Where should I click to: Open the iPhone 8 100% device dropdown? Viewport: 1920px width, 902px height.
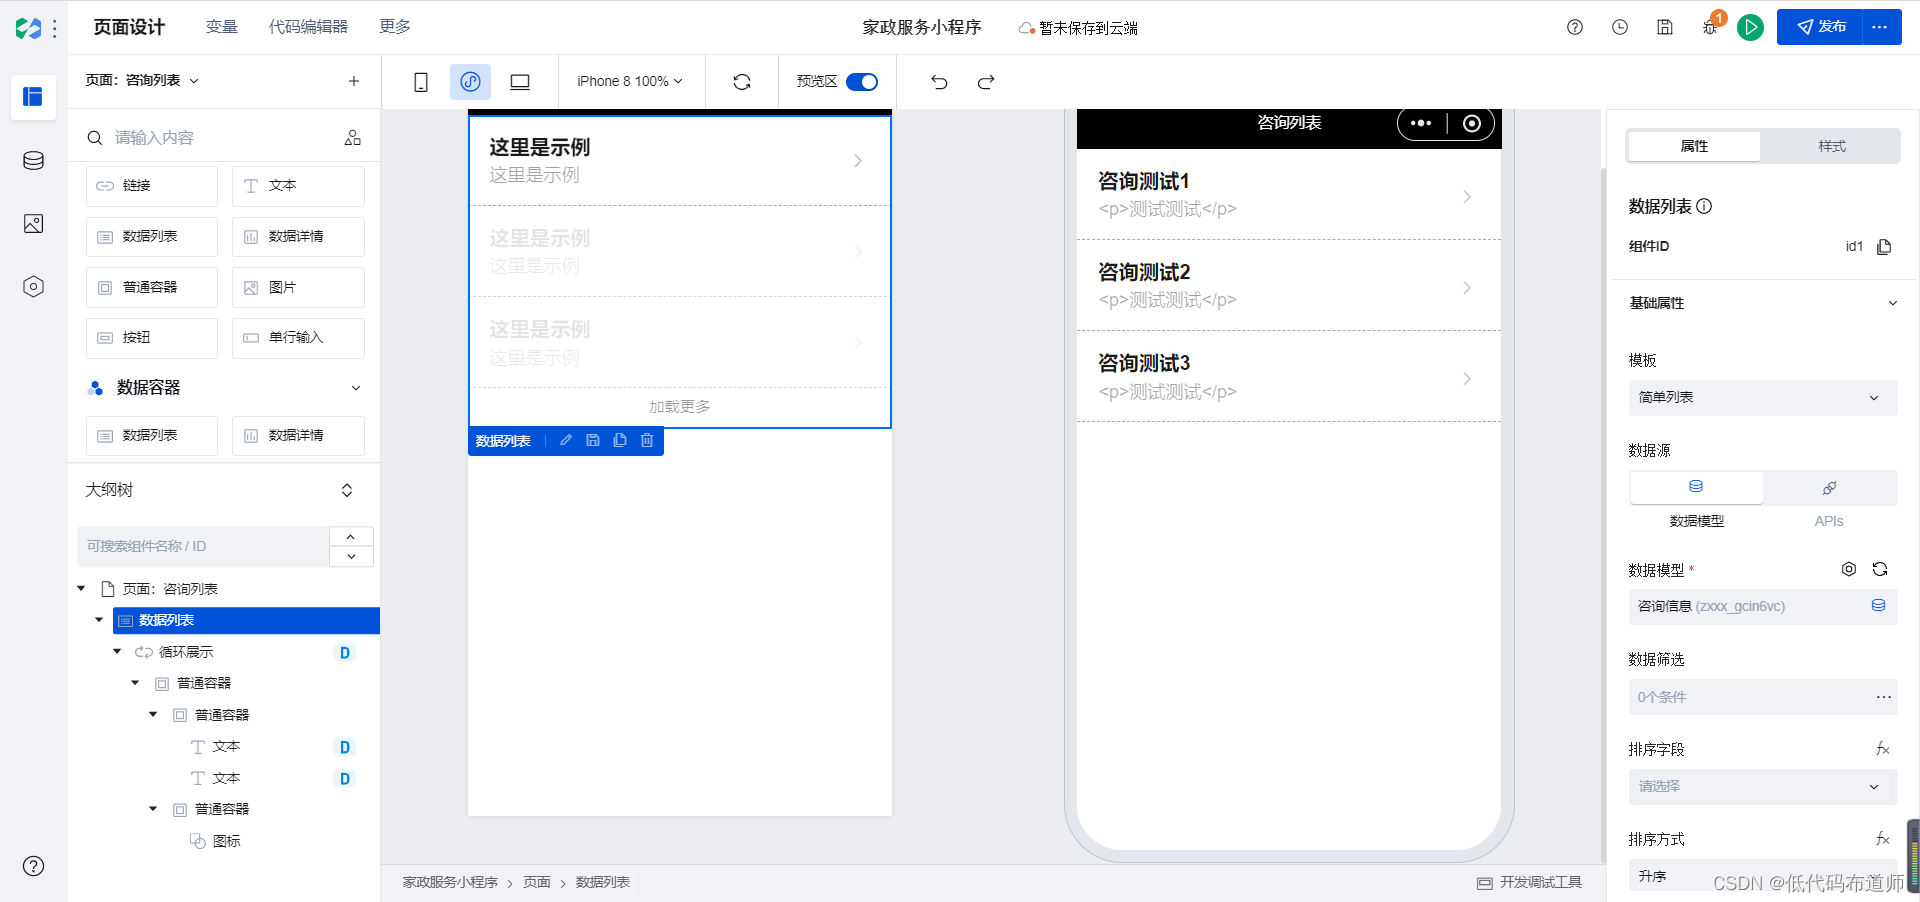pyautogui.click(x=630, y=82)
